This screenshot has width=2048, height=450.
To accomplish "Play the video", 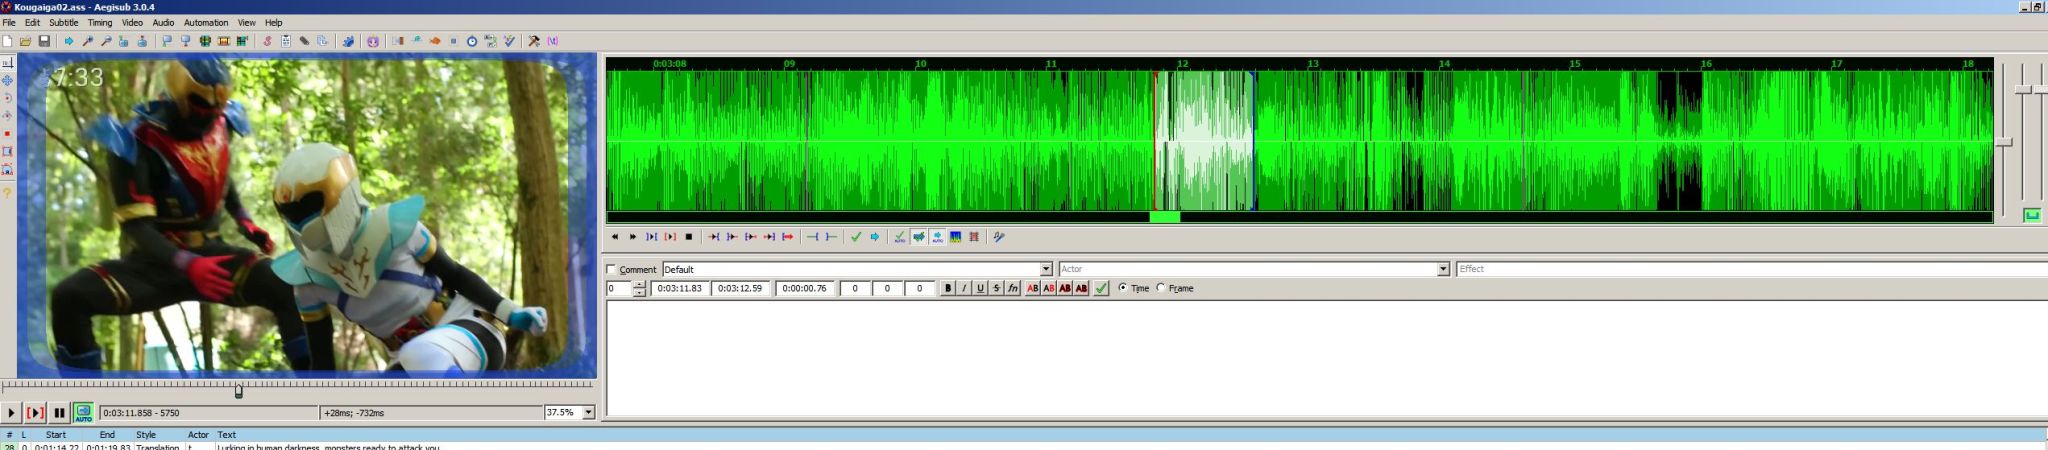I will click(x=11, y=412).
